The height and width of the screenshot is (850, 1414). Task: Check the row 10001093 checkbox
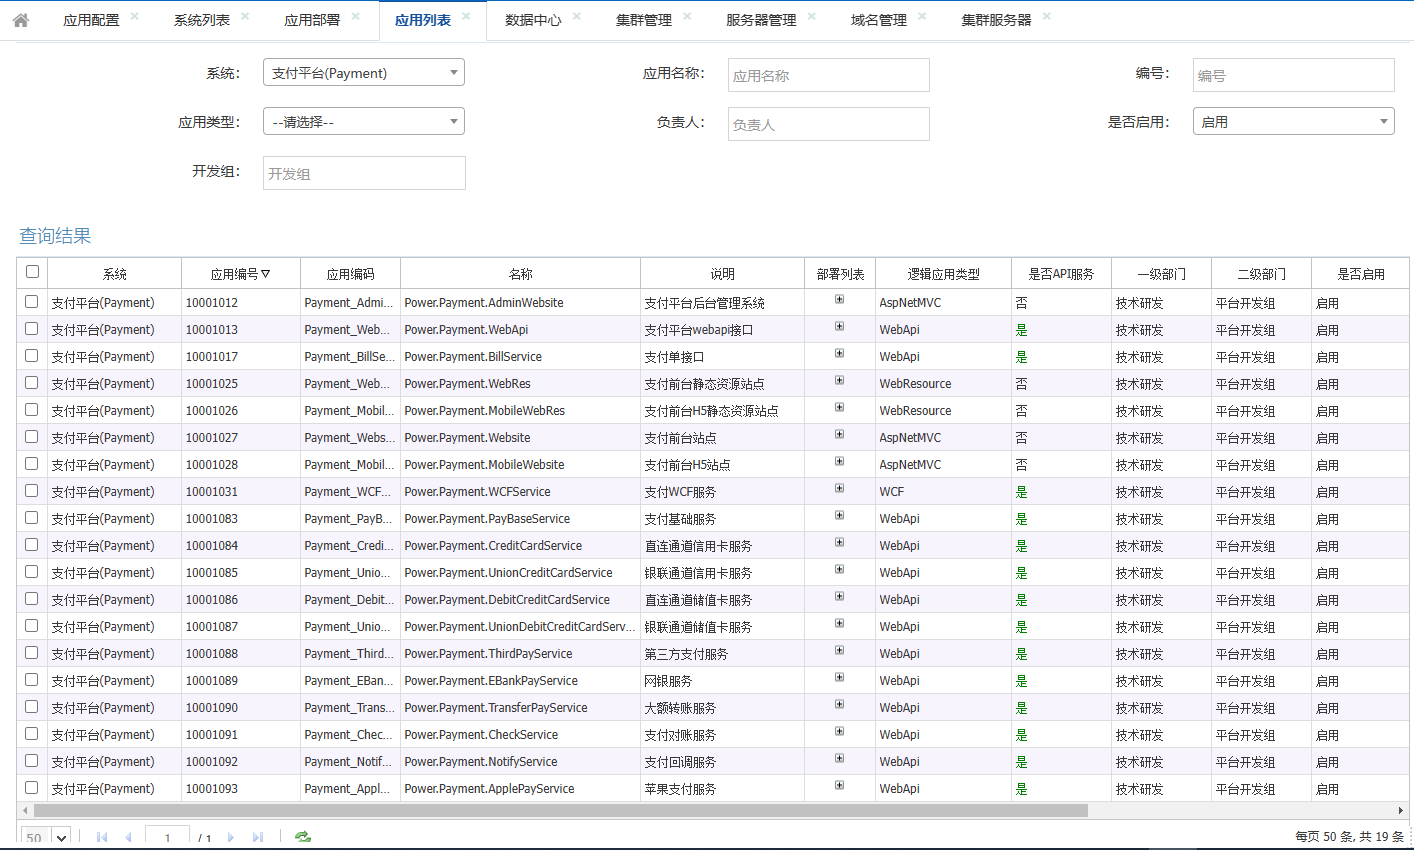tap(32, 787)
